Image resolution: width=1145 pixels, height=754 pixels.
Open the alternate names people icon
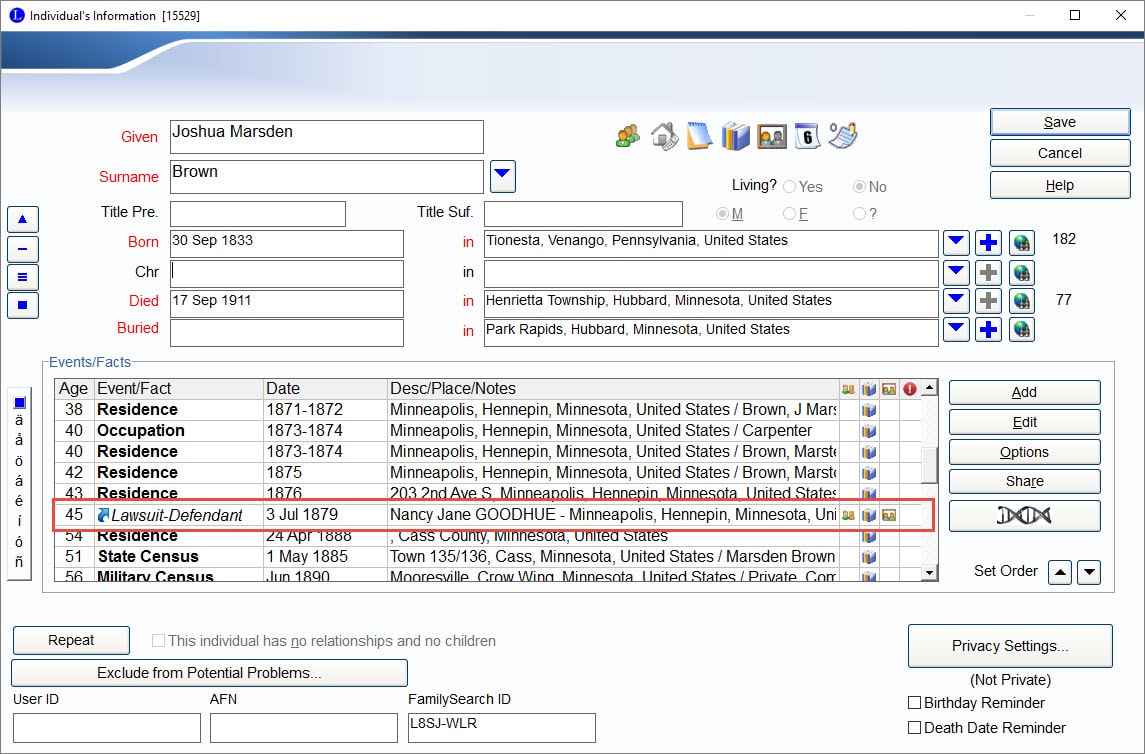point(628,136)
